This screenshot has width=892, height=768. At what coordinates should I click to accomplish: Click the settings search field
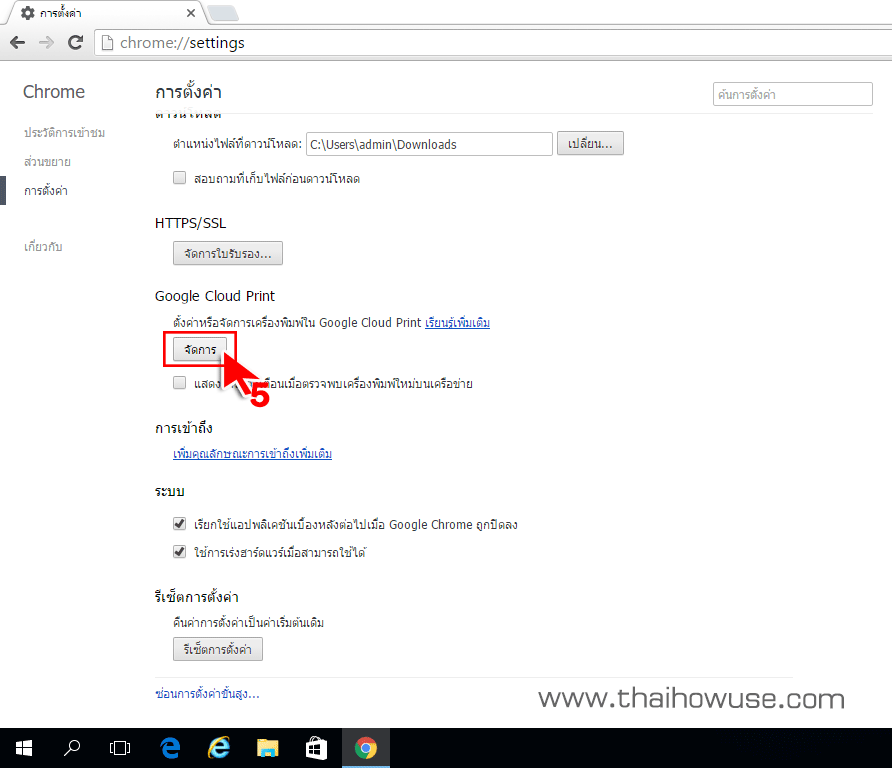coord(792,94)
